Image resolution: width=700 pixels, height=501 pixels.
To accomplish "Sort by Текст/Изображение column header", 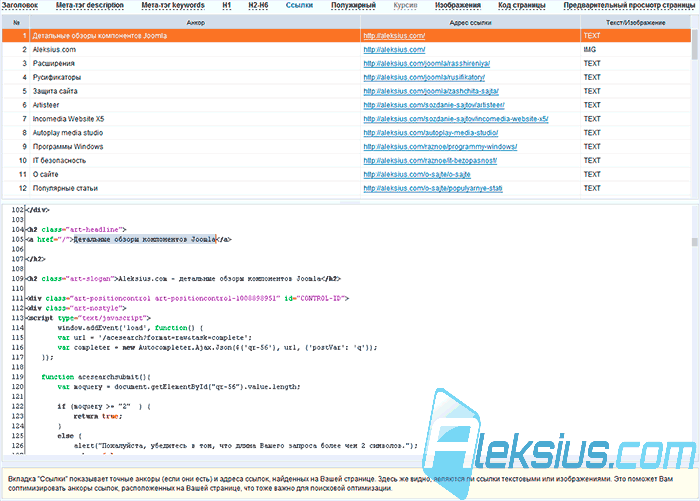I will click(x=635, y=22).
